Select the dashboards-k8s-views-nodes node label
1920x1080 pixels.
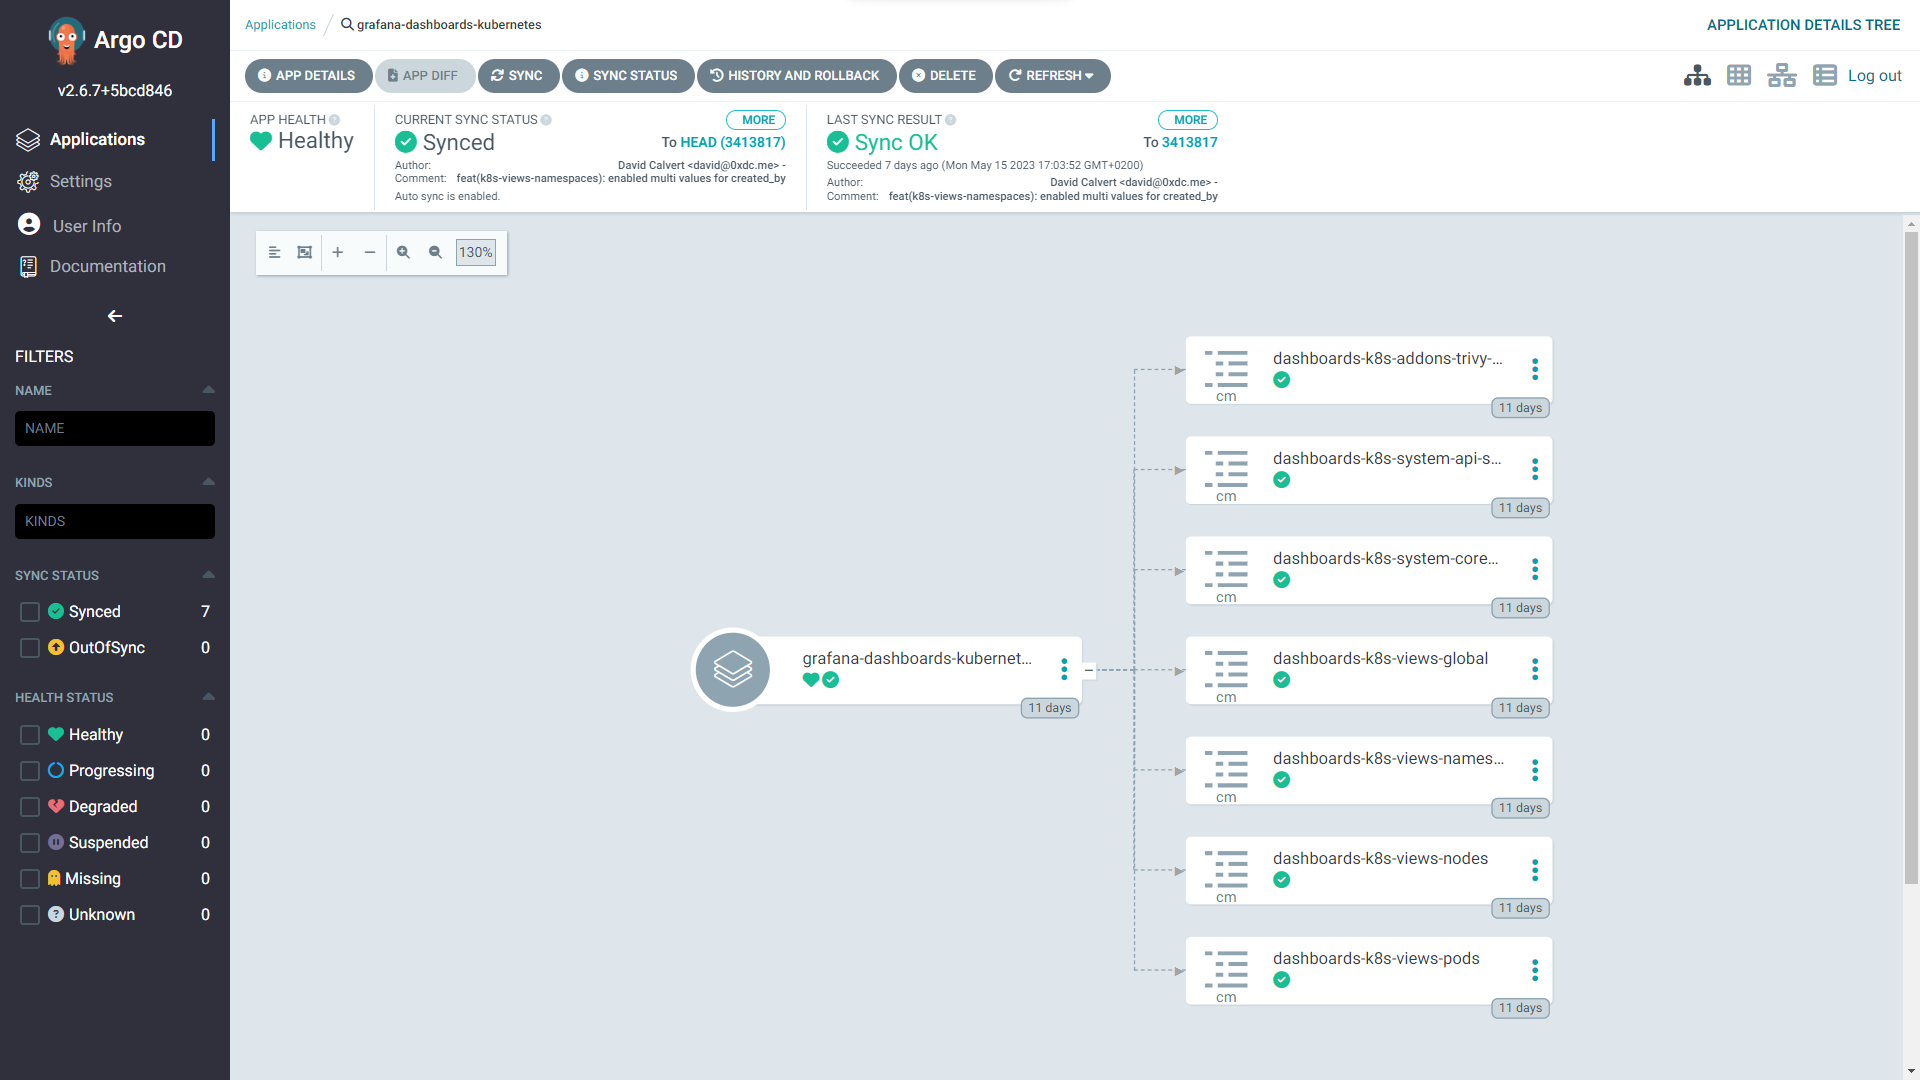click(1380, 859)
